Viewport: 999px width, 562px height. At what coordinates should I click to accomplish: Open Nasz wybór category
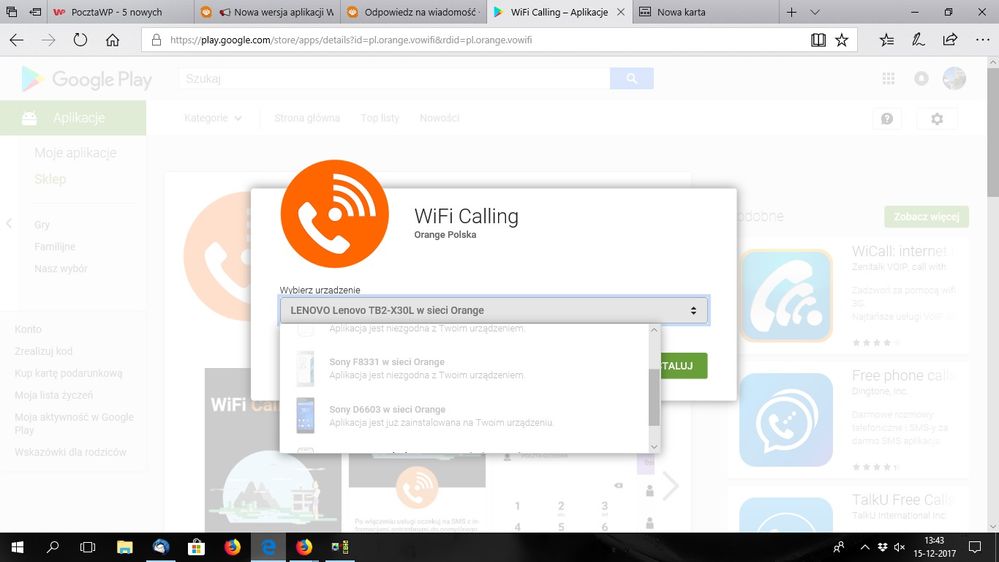(61, 269)
